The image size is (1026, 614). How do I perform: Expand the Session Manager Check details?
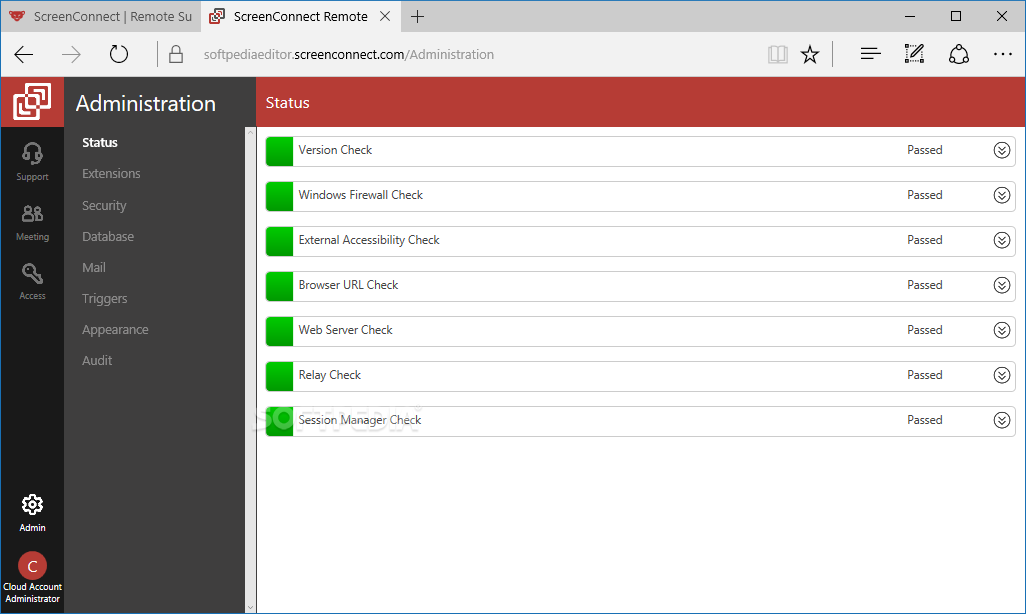1001,420
